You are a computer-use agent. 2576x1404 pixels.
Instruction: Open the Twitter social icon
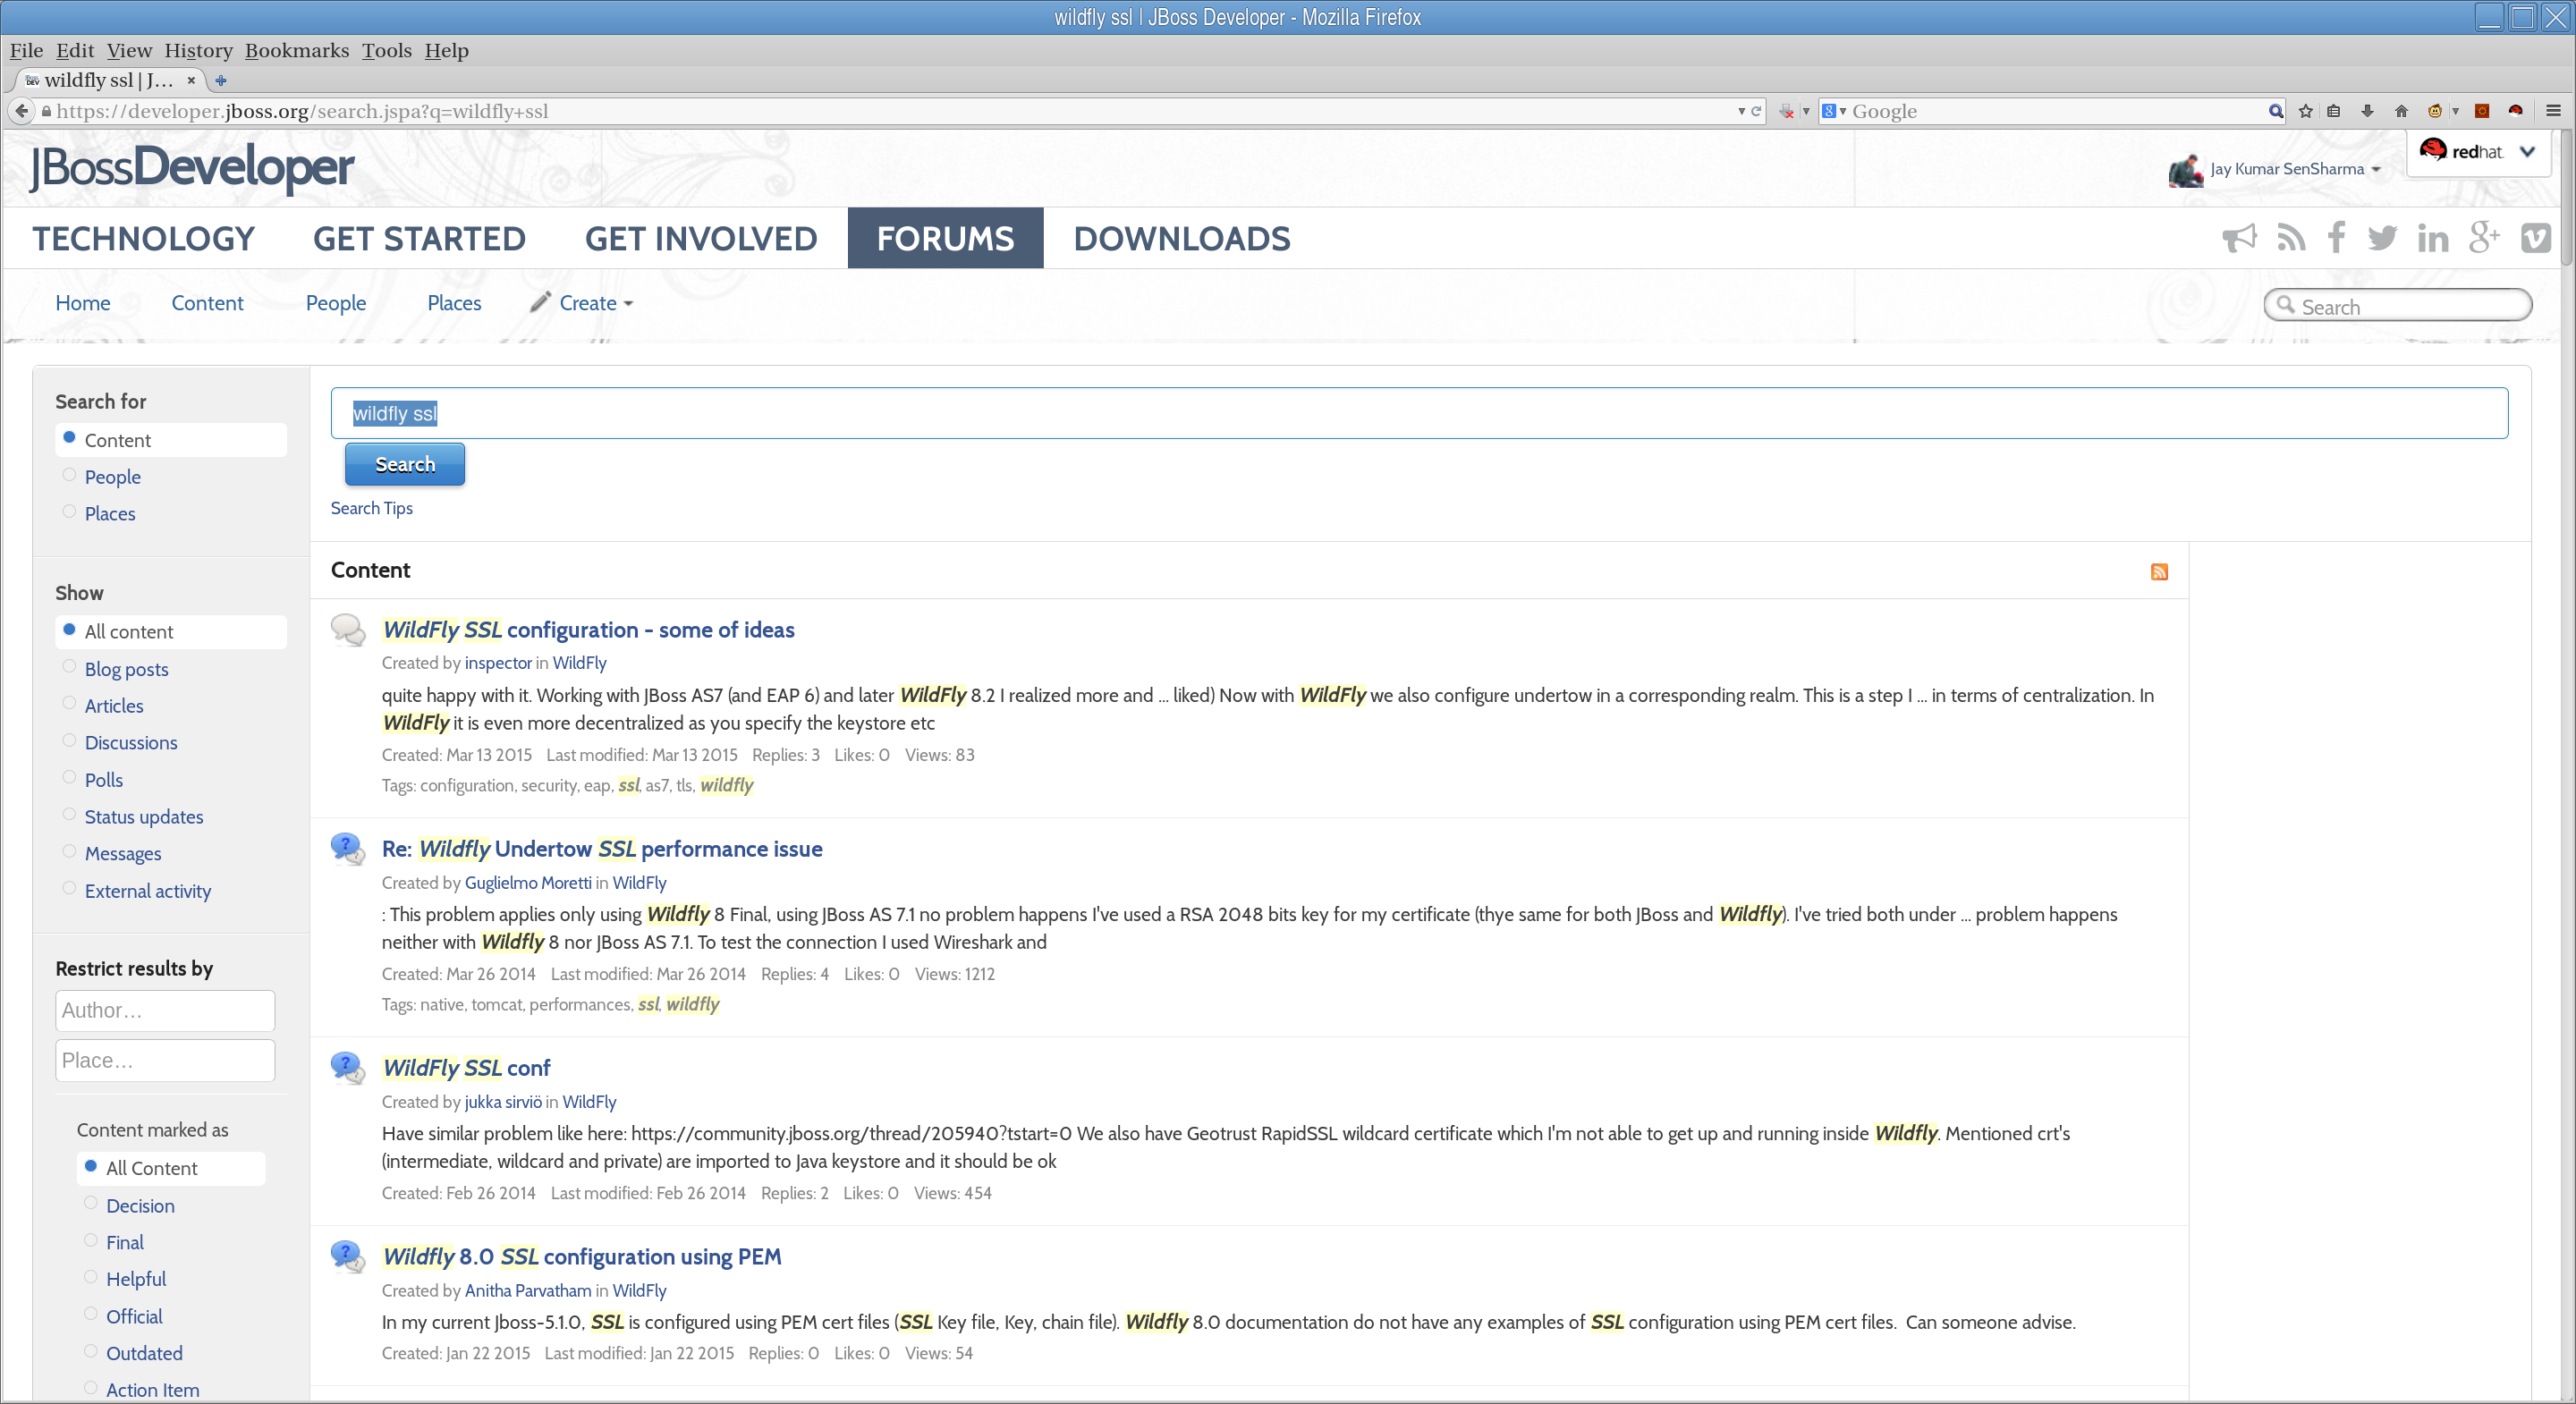[x=2382, y=238]
